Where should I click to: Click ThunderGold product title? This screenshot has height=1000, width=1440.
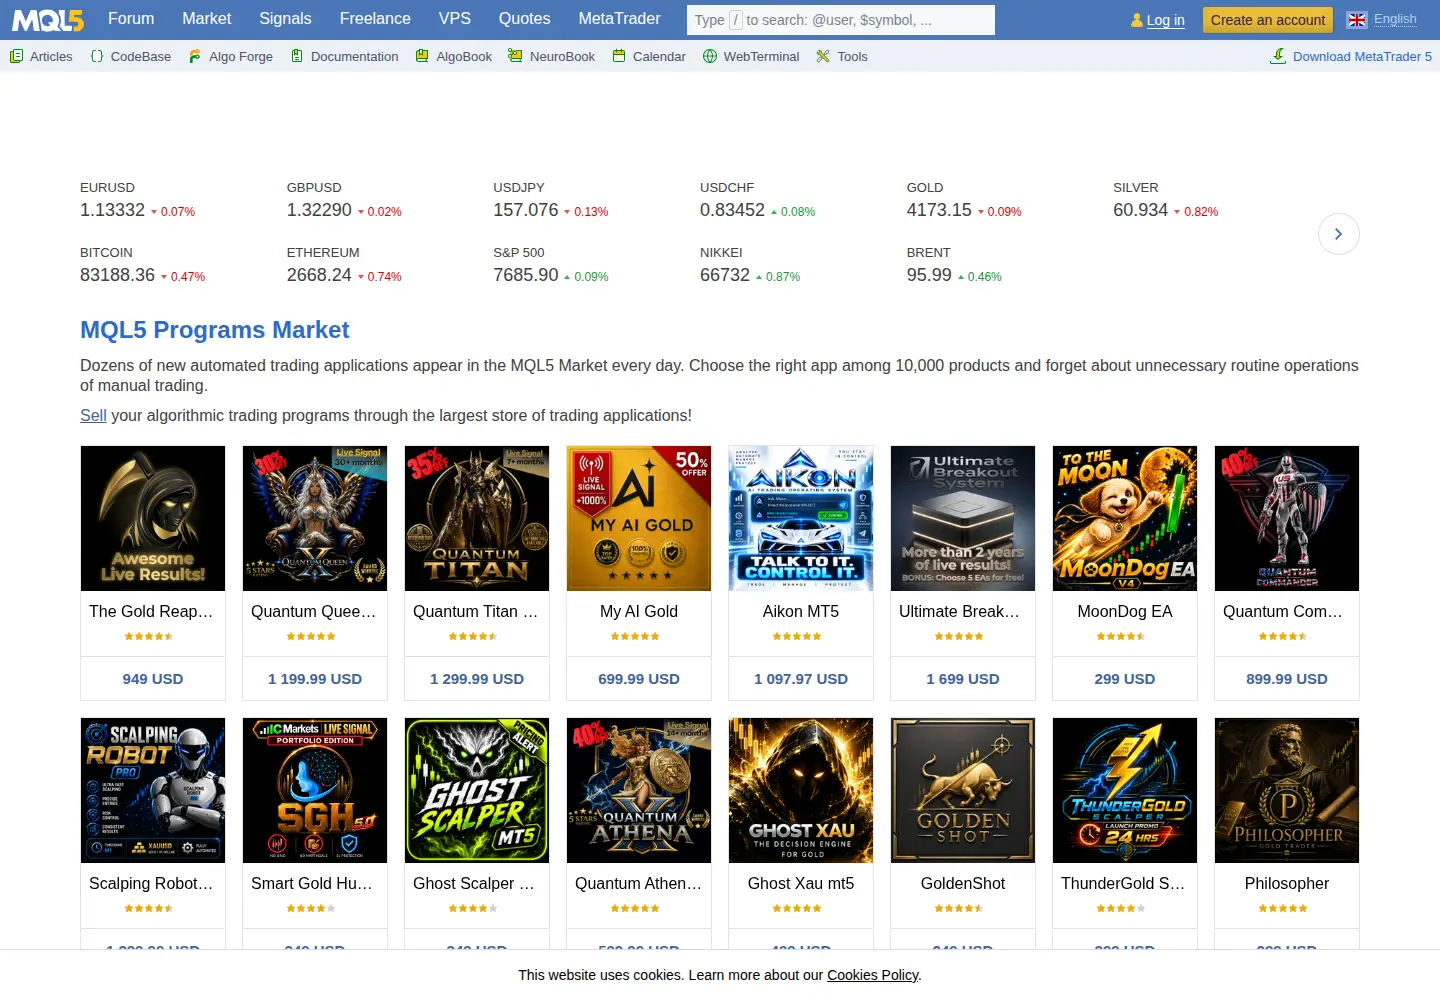[1125, 883]
